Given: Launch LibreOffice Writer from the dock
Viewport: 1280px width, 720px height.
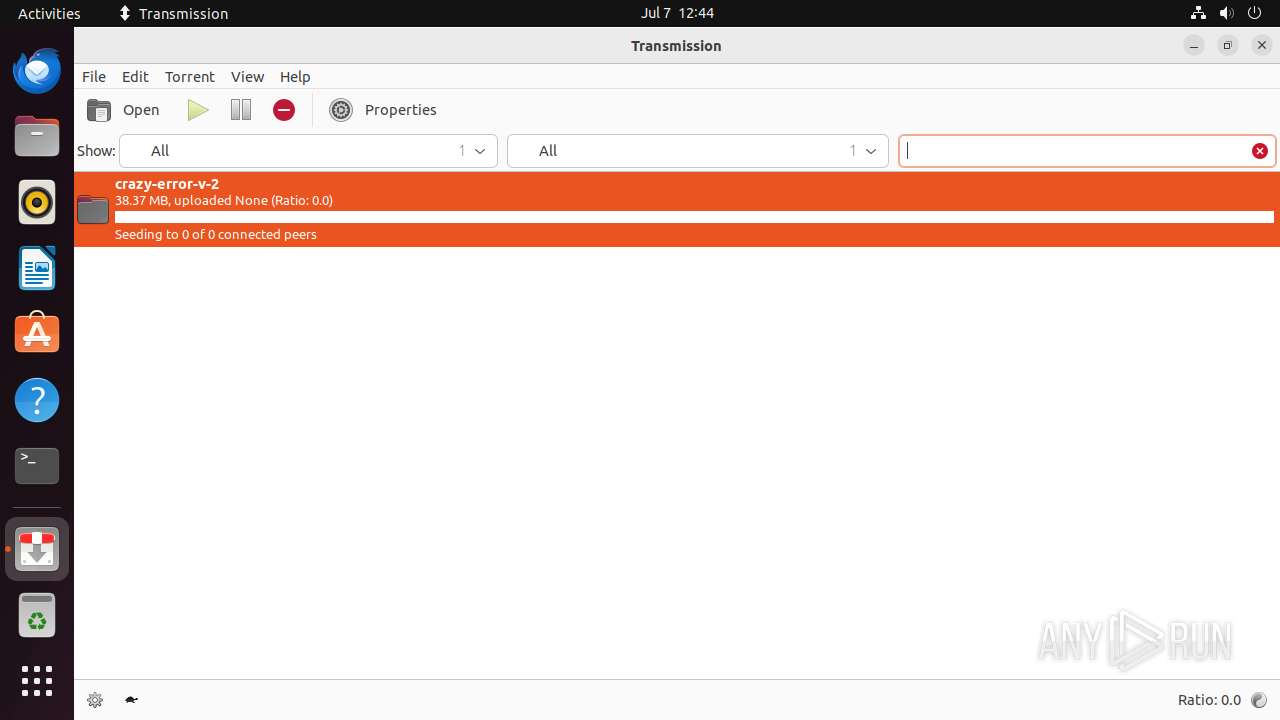Looking at the screenshot, I should (37, 269).
